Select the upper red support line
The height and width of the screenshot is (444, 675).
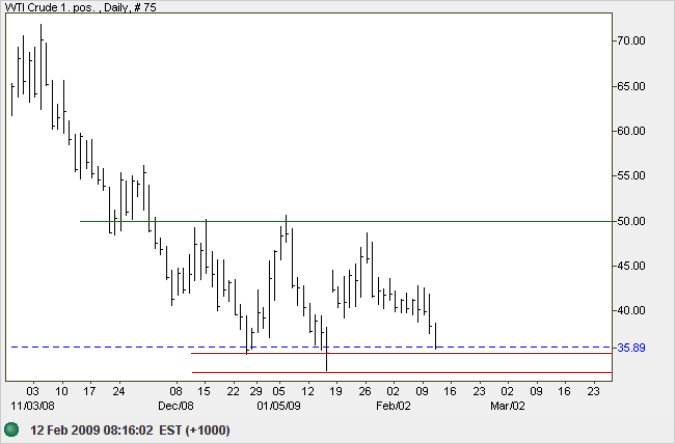(x=401, y=354)
